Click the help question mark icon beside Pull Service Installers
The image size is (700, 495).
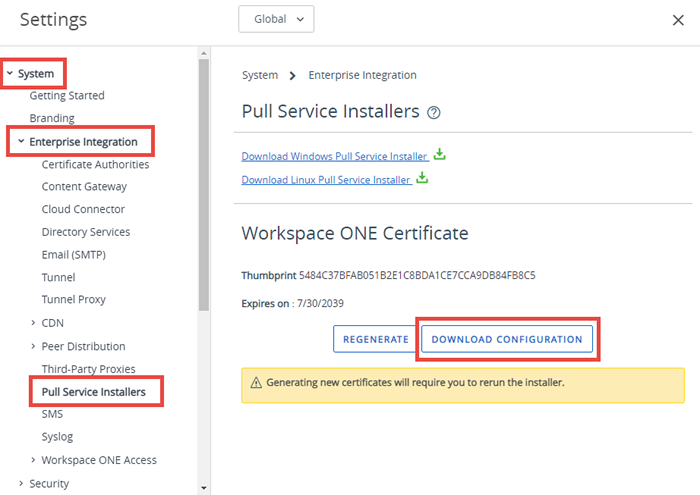(433, 112)
